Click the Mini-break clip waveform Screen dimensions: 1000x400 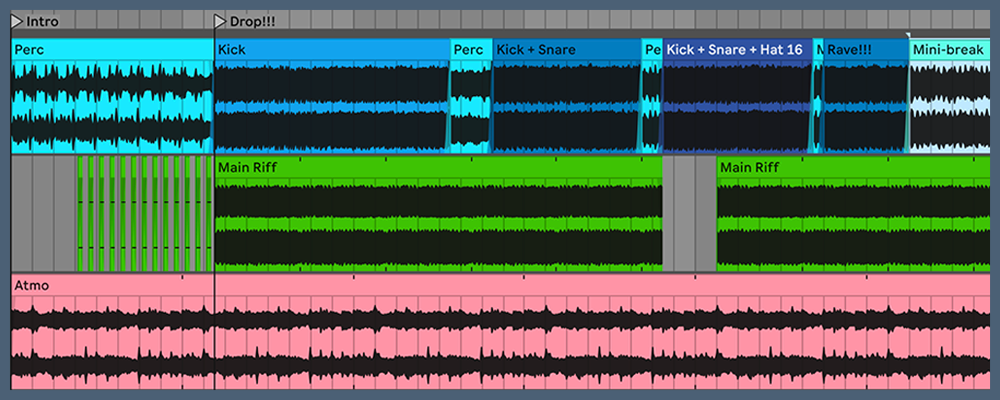pos(950,107)
